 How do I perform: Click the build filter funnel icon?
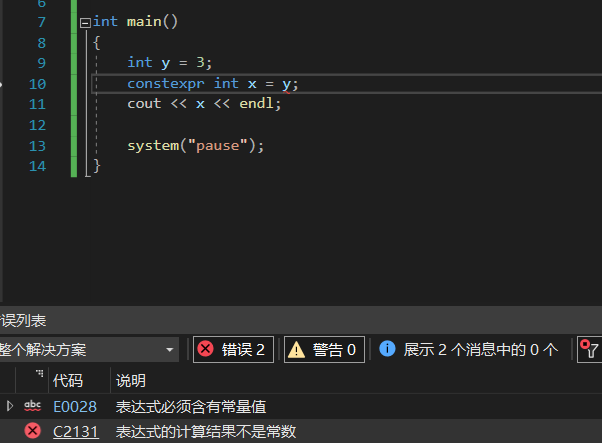pyautogui.click(x=590, y=349)
